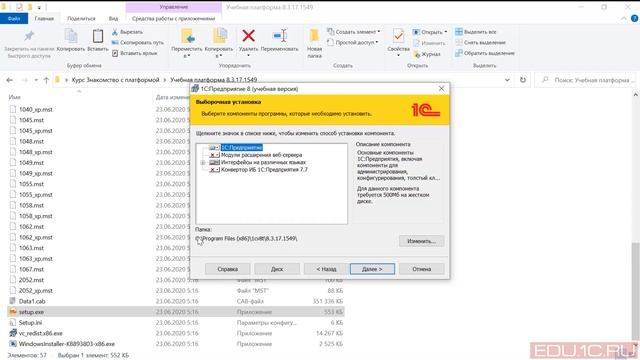Open Справка in the installer dialog

tap(227, 269)
